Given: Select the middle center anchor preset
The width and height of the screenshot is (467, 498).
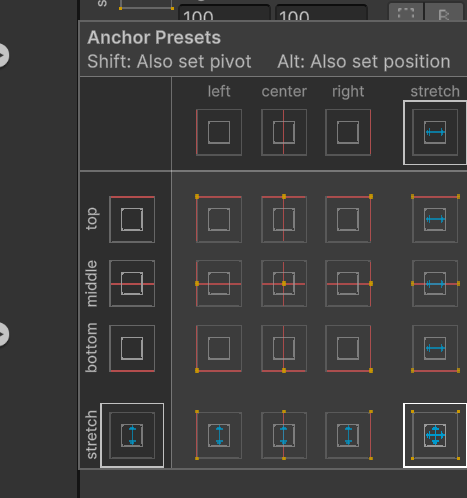Looking at the screenshot, I should click(284, 284).
